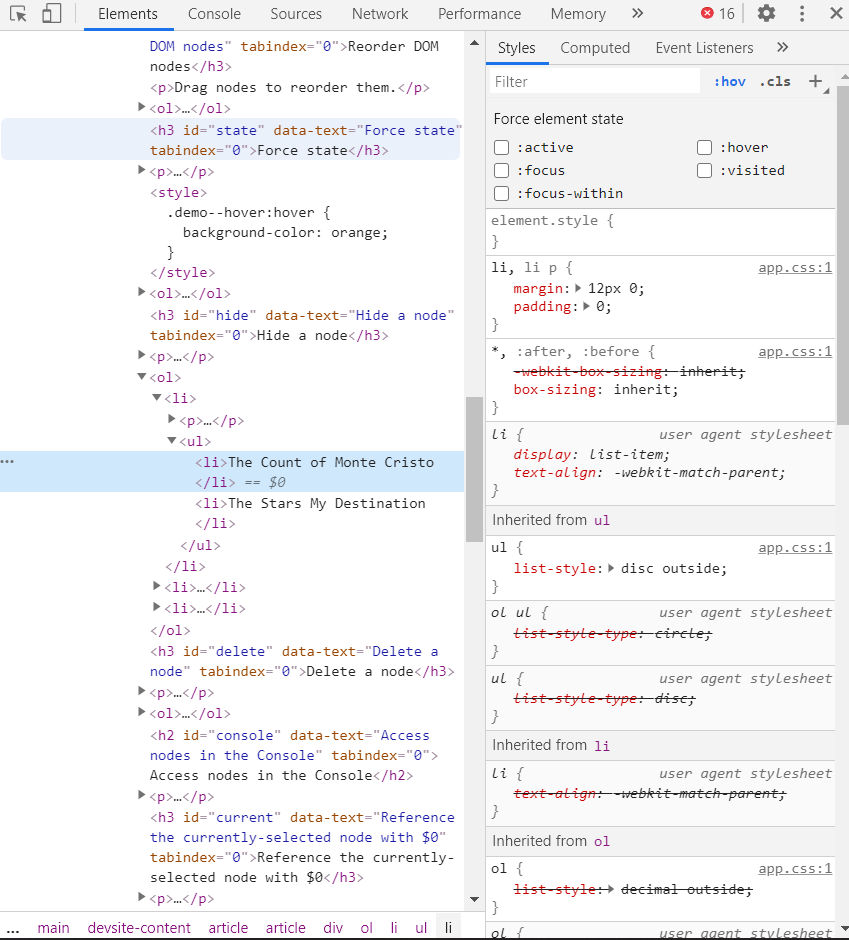Open the Event Listeners pane tab
This screenshot has height=940, width=849.
click(x=704, y=48)
